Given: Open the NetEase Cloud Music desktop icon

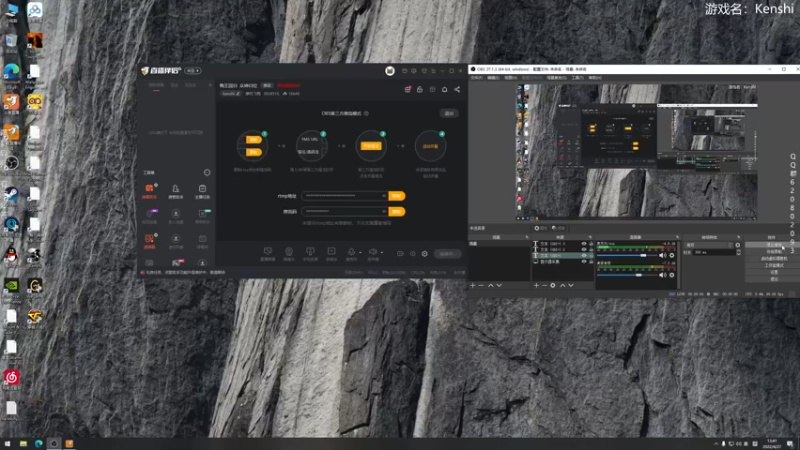Looking at the screenshot, I should coord(11,378).
